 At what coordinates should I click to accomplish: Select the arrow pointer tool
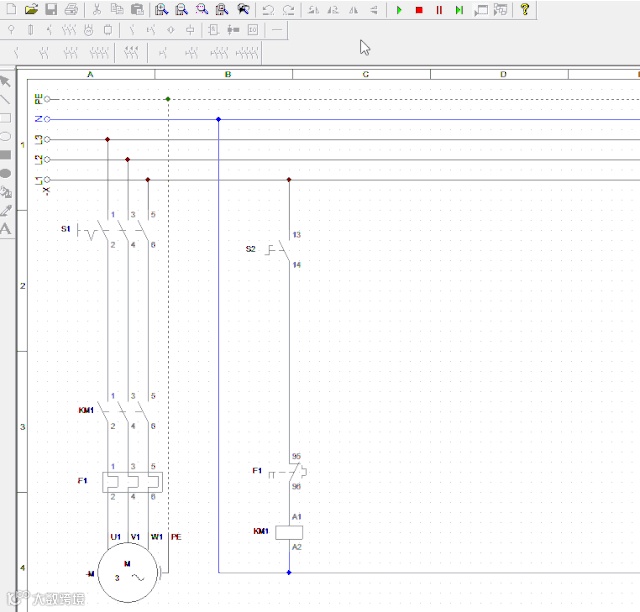point(6,81)
